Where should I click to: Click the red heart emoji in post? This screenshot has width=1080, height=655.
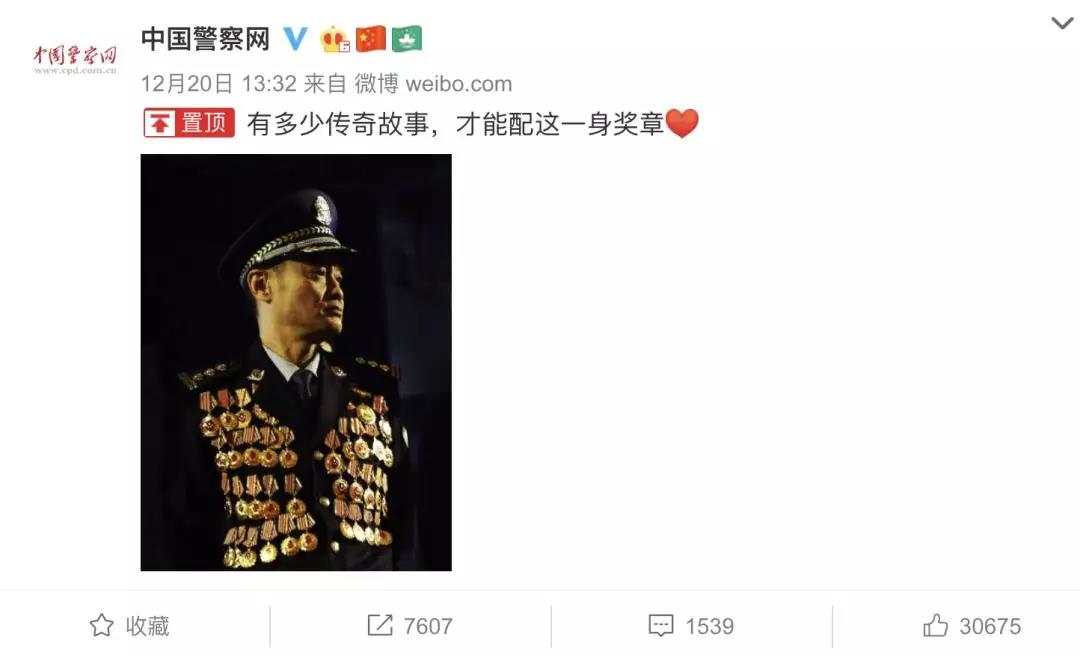click(x=683, y=123)
